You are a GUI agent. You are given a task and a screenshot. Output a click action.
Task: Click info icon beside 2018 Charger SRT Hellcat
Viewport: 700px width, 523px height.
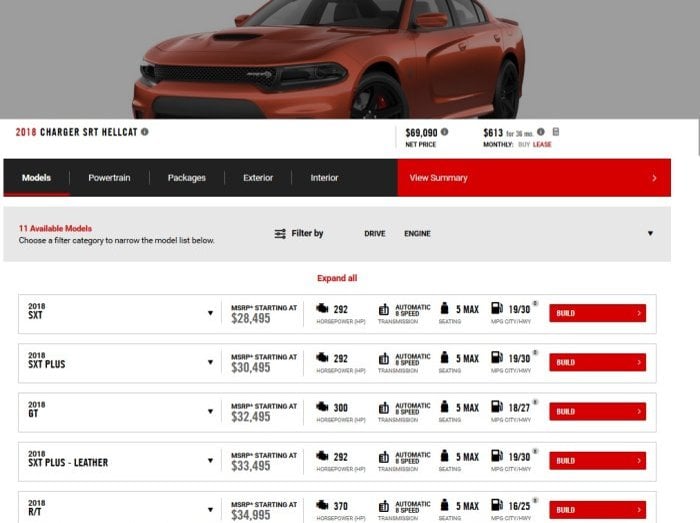(145, 131)
